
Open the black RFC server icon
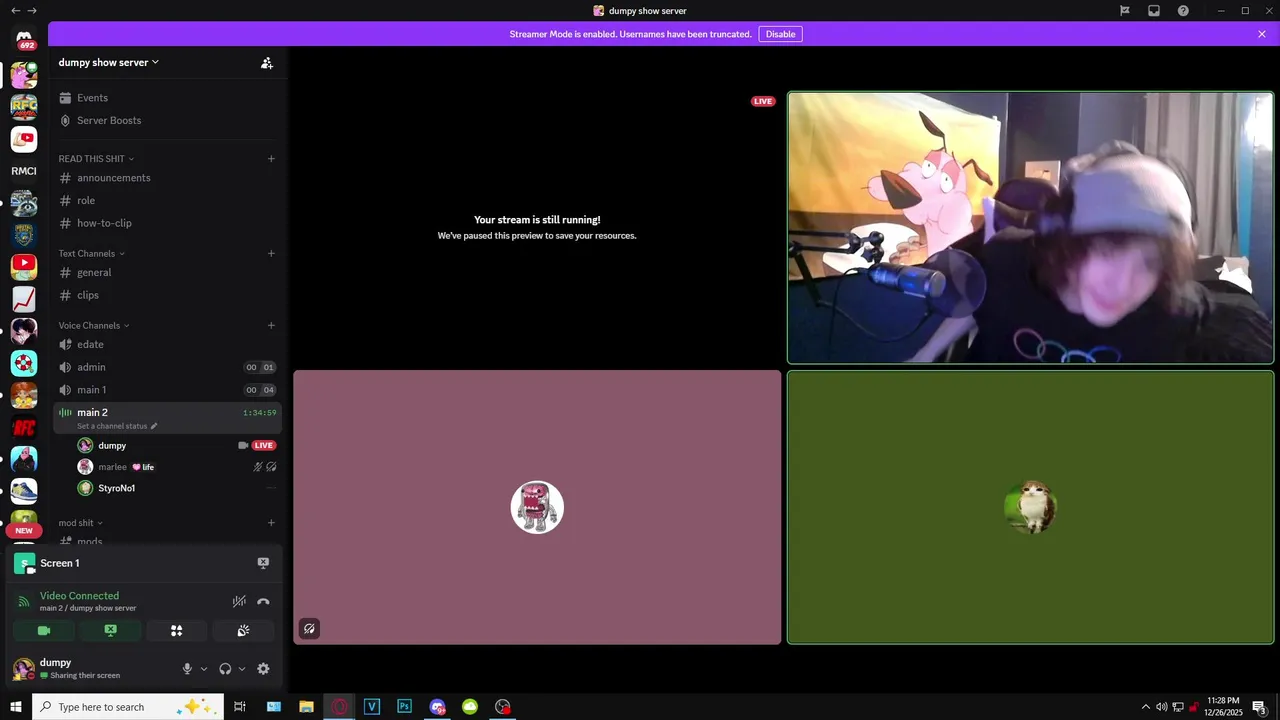point(24,427)
